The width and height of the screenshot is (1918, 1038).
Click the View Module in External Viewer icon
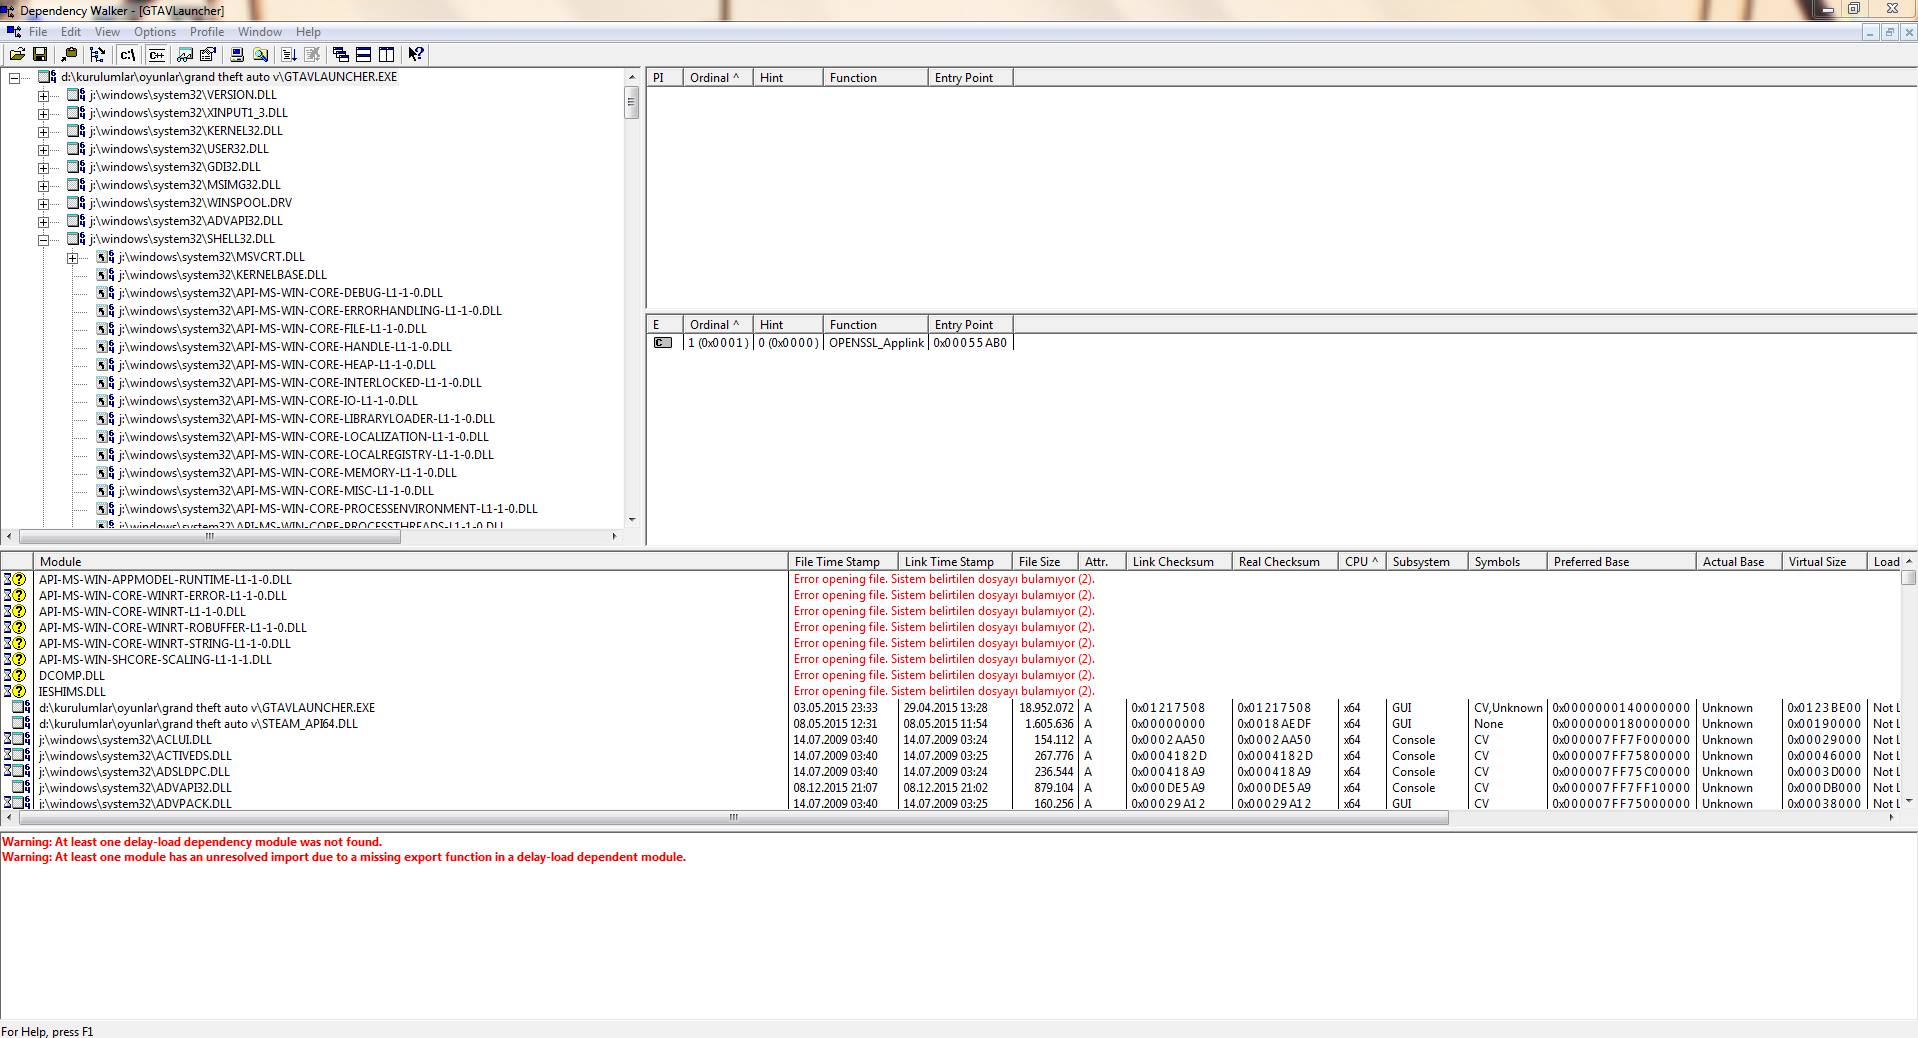(185, 55)
